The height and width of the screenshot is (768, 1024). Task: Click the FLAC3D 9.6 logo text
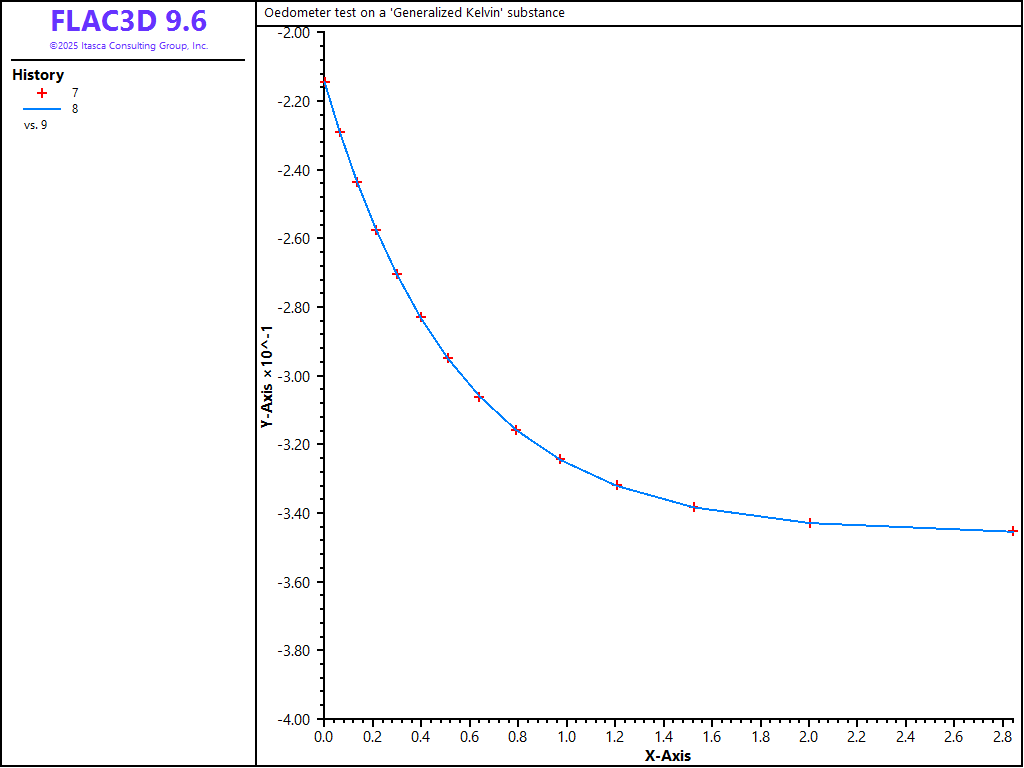(128, 21)
